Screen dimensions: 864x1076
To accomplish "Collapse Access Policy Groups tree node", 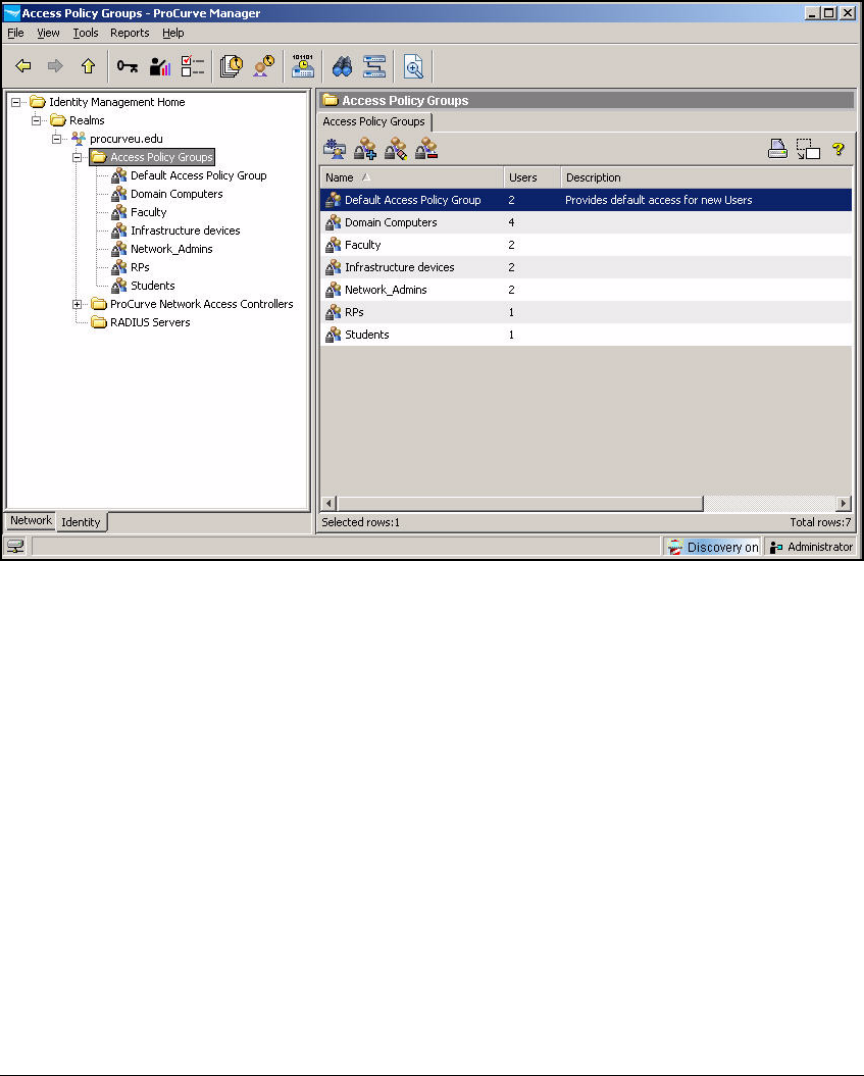I will point(78,157).
